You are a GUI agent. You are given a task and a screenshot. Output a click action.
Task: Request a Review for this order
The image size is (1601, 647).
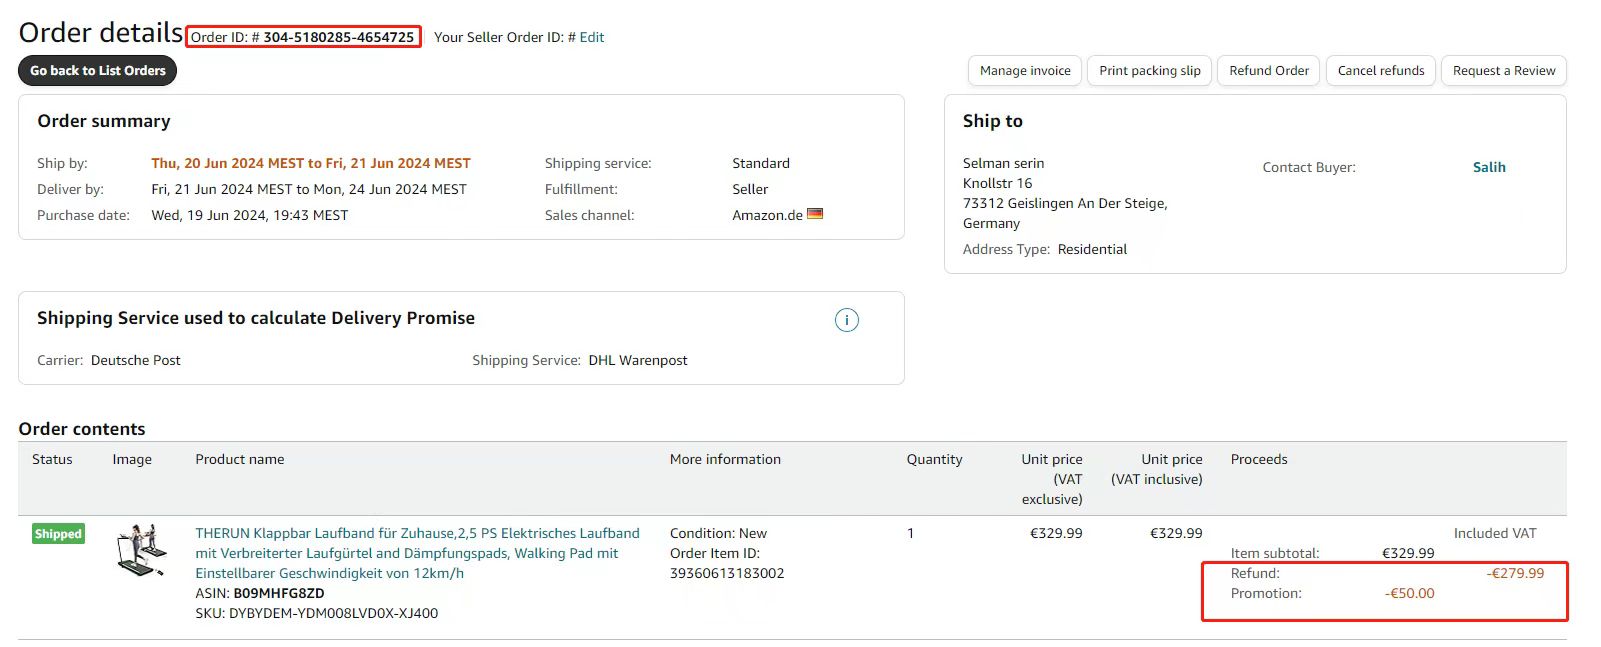click(x=1503, y=71)
